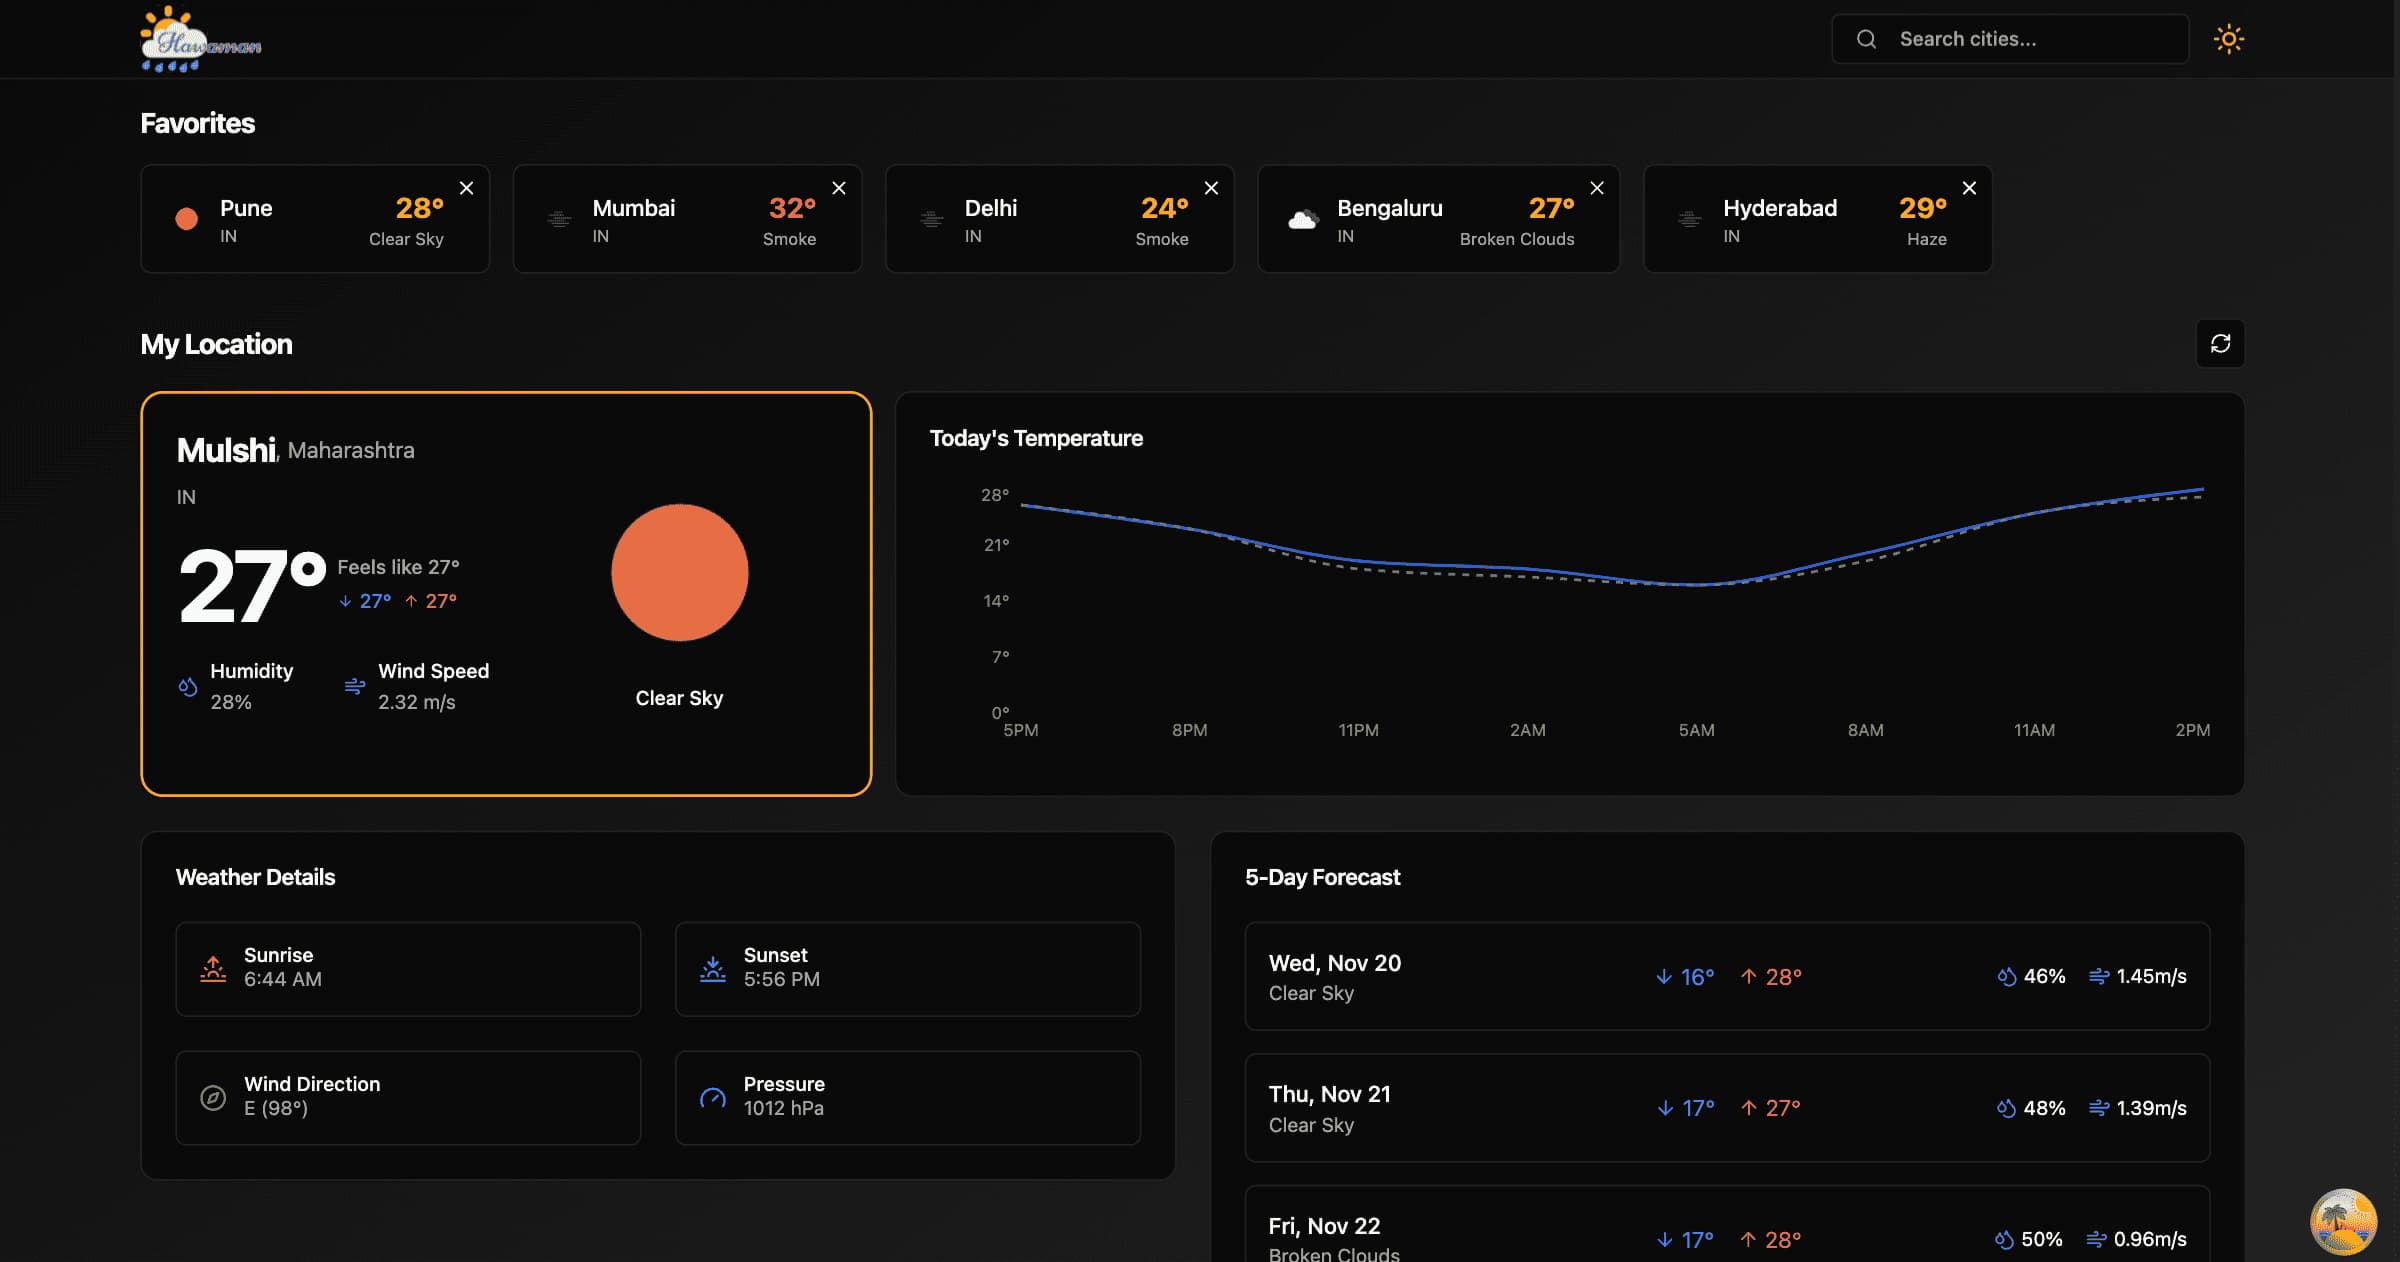Viewport: 2400px width, 1262px height.
Task: Click the Feels like 27° text
Action: (398, 567)
